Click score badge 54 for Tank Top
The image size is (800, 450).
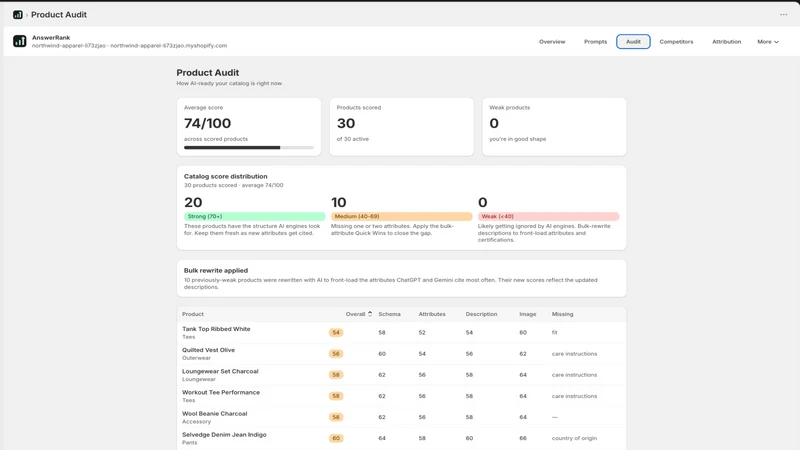(x=336, y=333)
